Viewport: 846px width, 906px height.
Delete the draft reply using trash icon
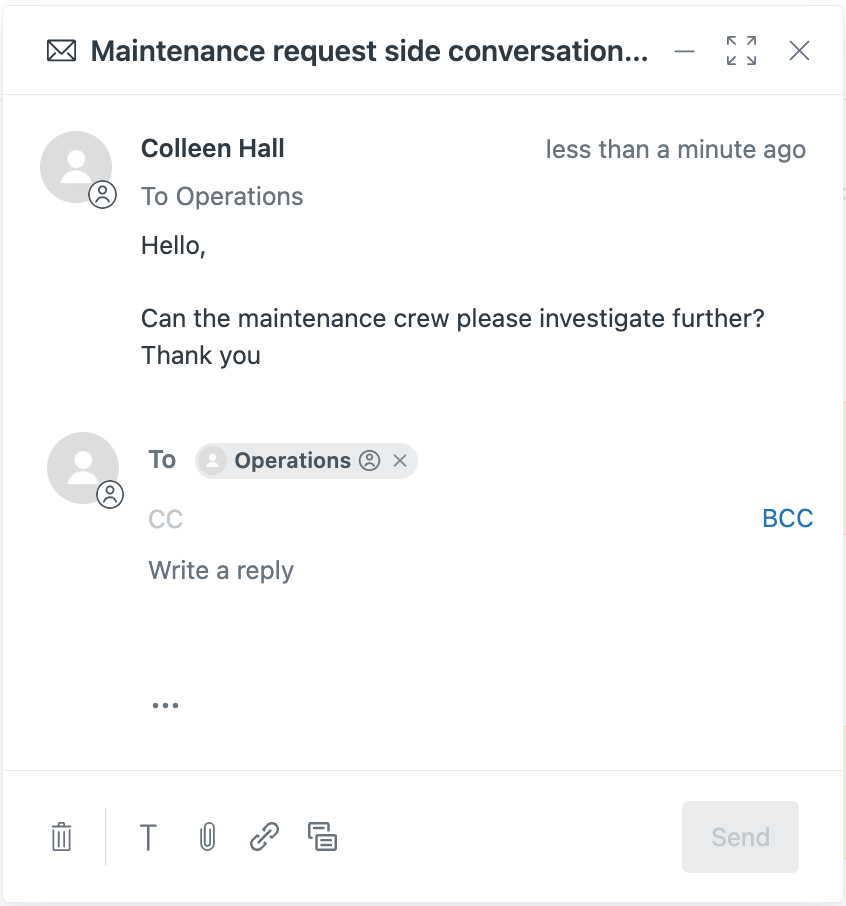[x=61, y=837]
